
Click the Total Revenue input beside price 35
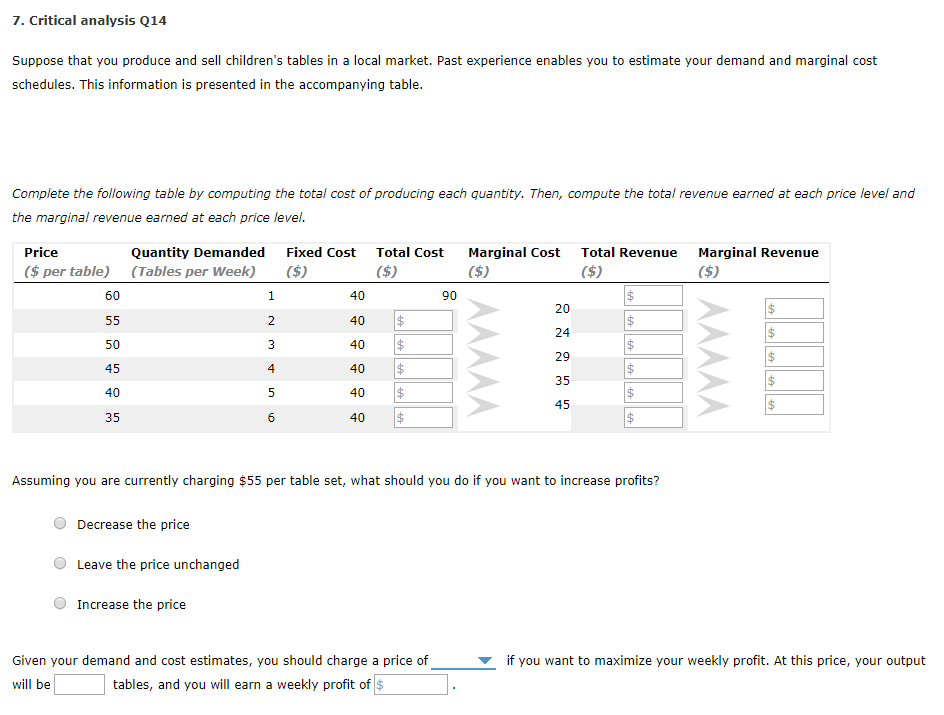[x=653, y=416]
